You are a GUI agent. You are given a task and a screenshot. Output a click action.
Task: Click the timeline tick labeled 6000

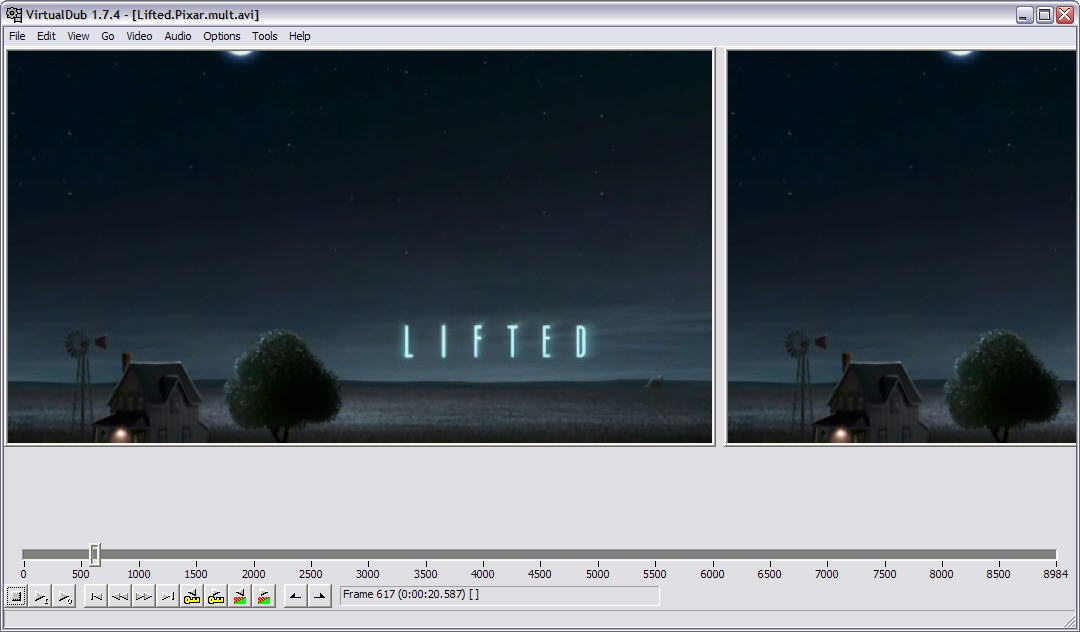click(712, 573)
